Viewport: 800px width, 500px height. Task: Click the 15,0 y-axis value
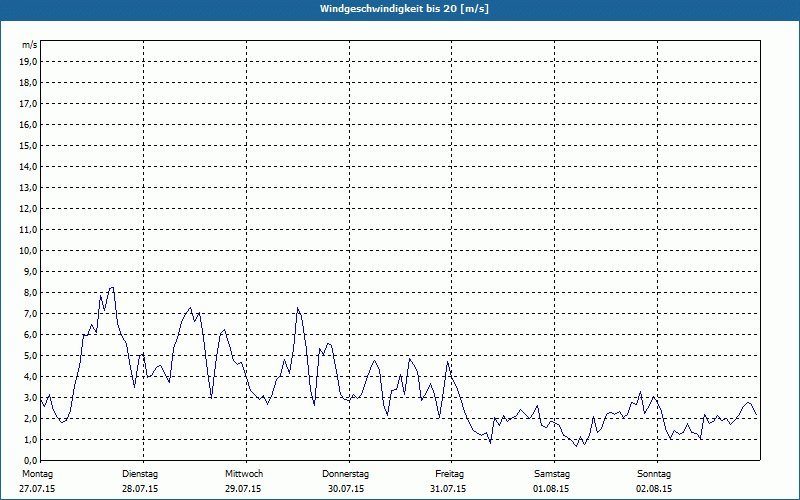pyautogui.click(x=28, y=145)
